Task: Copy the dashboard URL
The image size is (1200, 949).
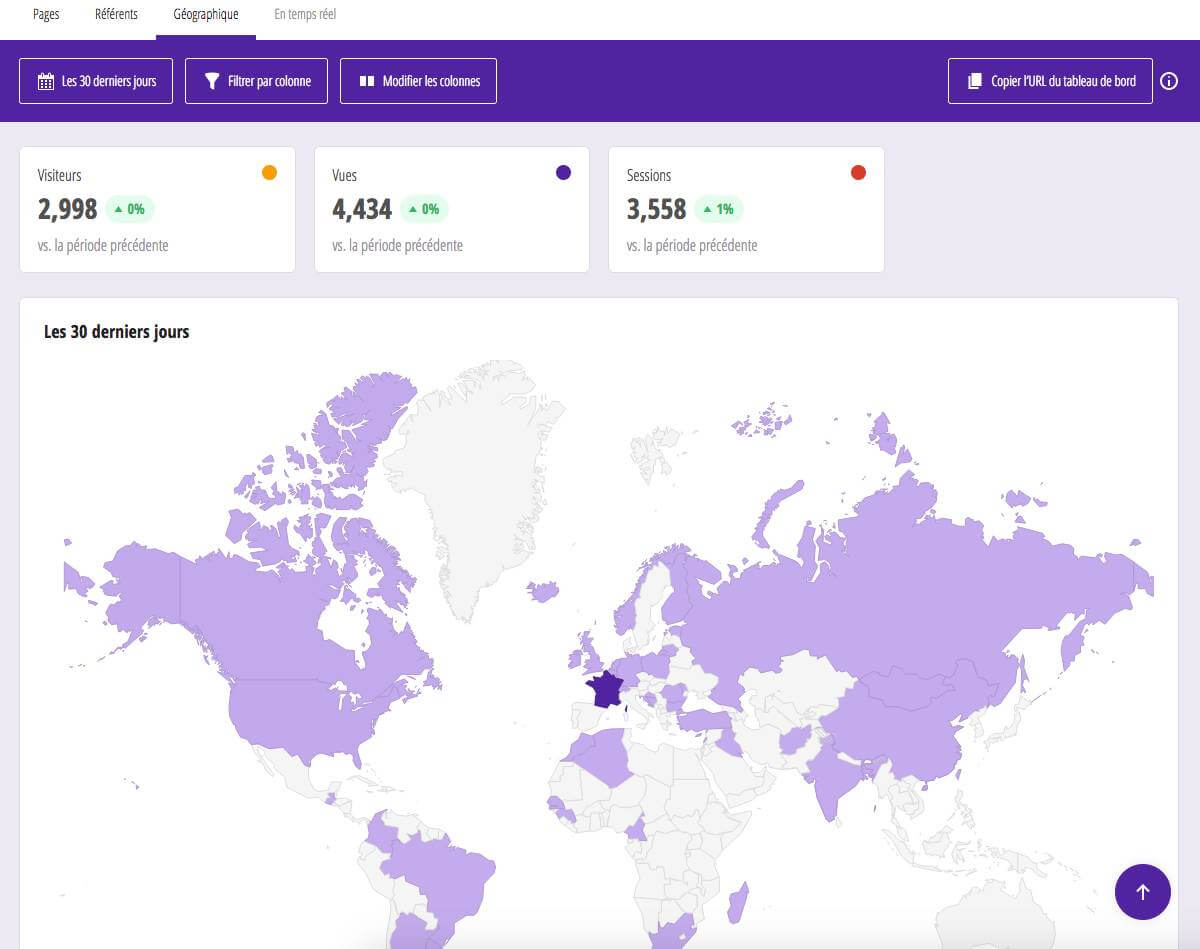Action: pos(1050,81)
